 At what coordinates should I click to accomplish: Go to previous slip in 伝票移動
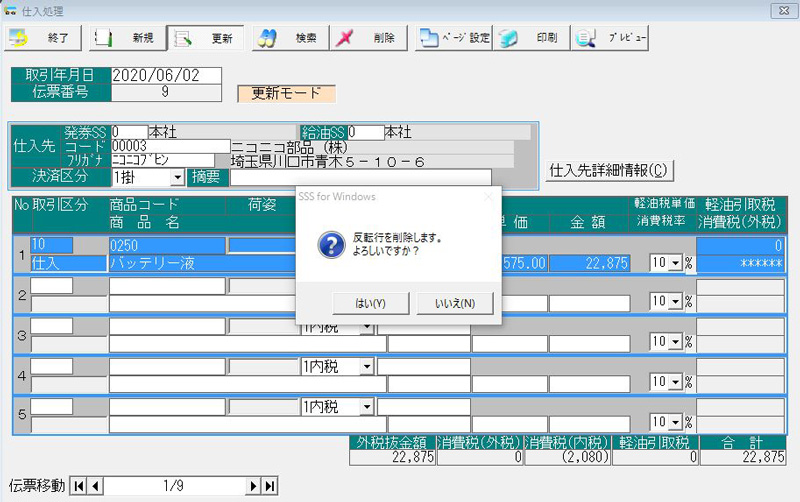(97, 486)
